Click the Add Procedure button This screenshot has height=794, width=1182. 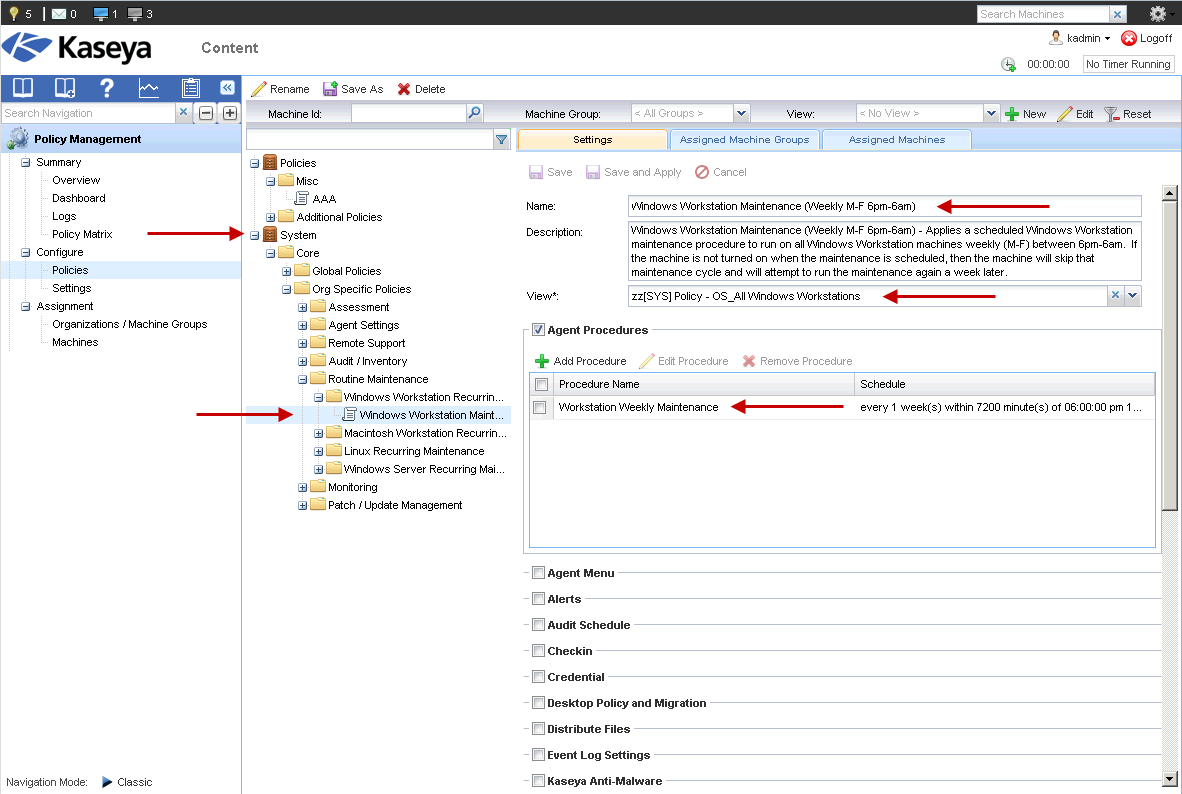(x=581, y=361)
